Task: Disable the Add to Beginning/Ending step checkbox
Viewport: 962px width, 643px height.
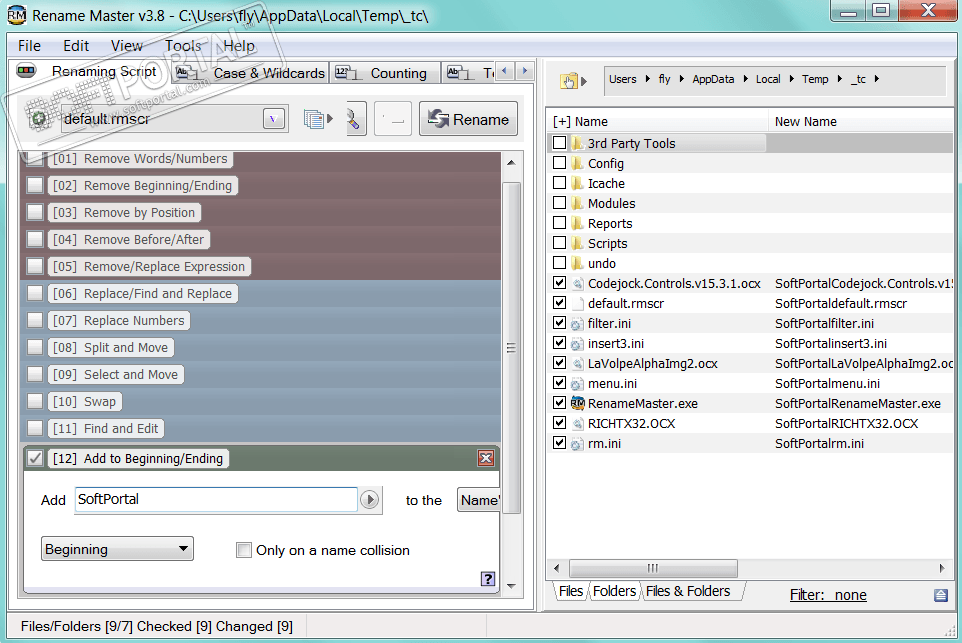Action: pyautogui.click(x=35, y=458)
